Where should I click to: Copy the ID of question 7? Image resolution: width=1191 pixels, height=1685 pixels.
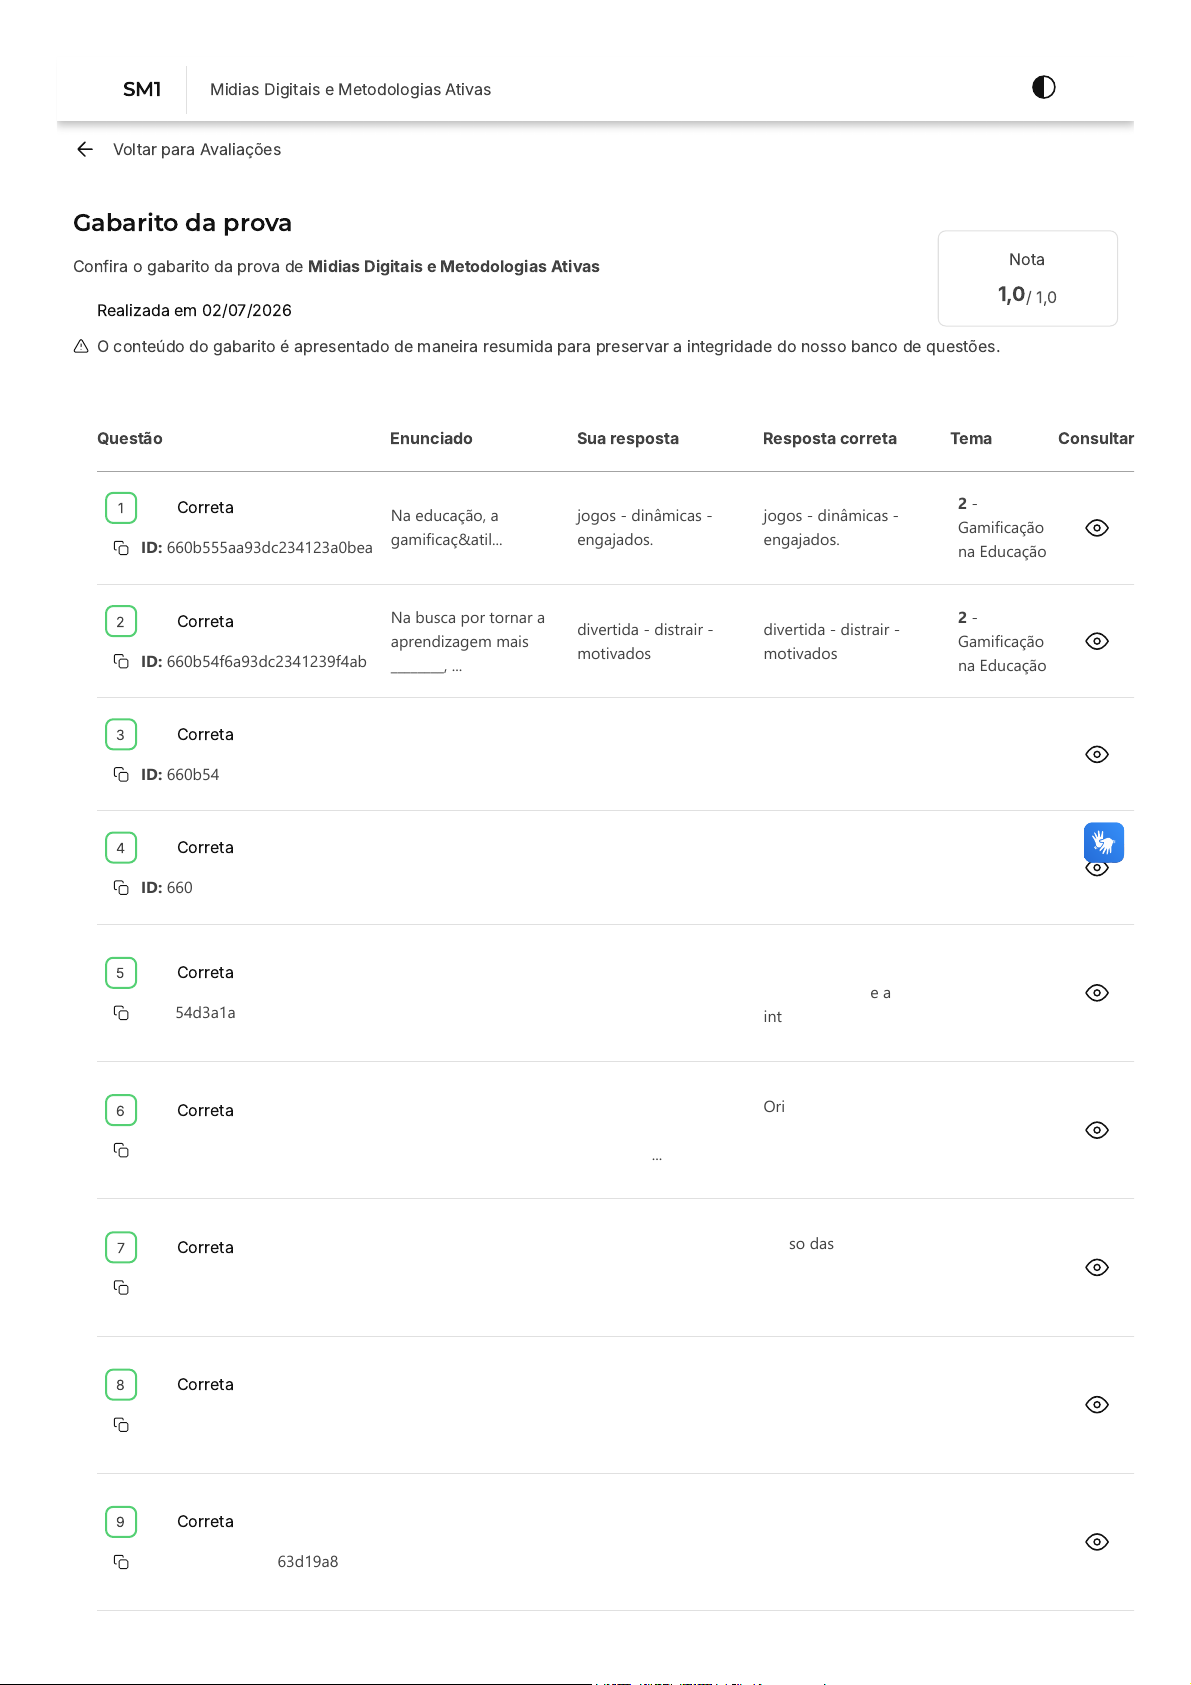121,1287
